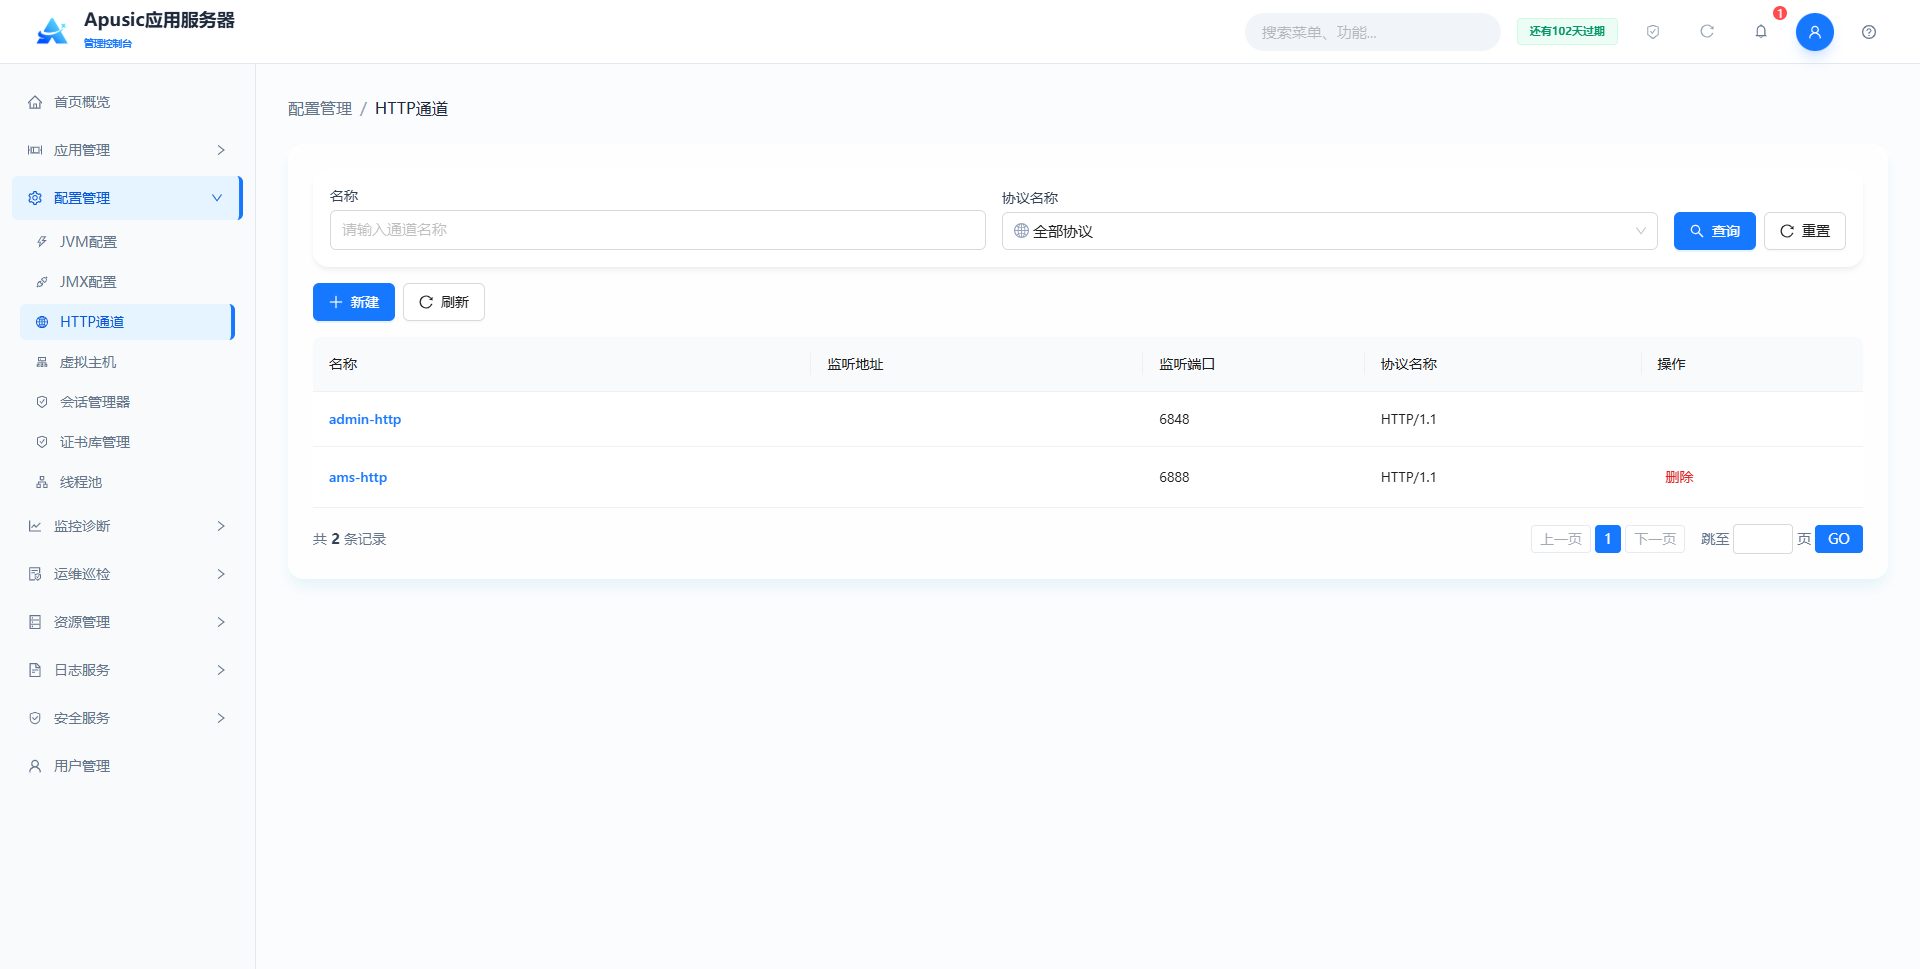
Task: Open 首页概览 from sidebar
Action: point(128,102)
